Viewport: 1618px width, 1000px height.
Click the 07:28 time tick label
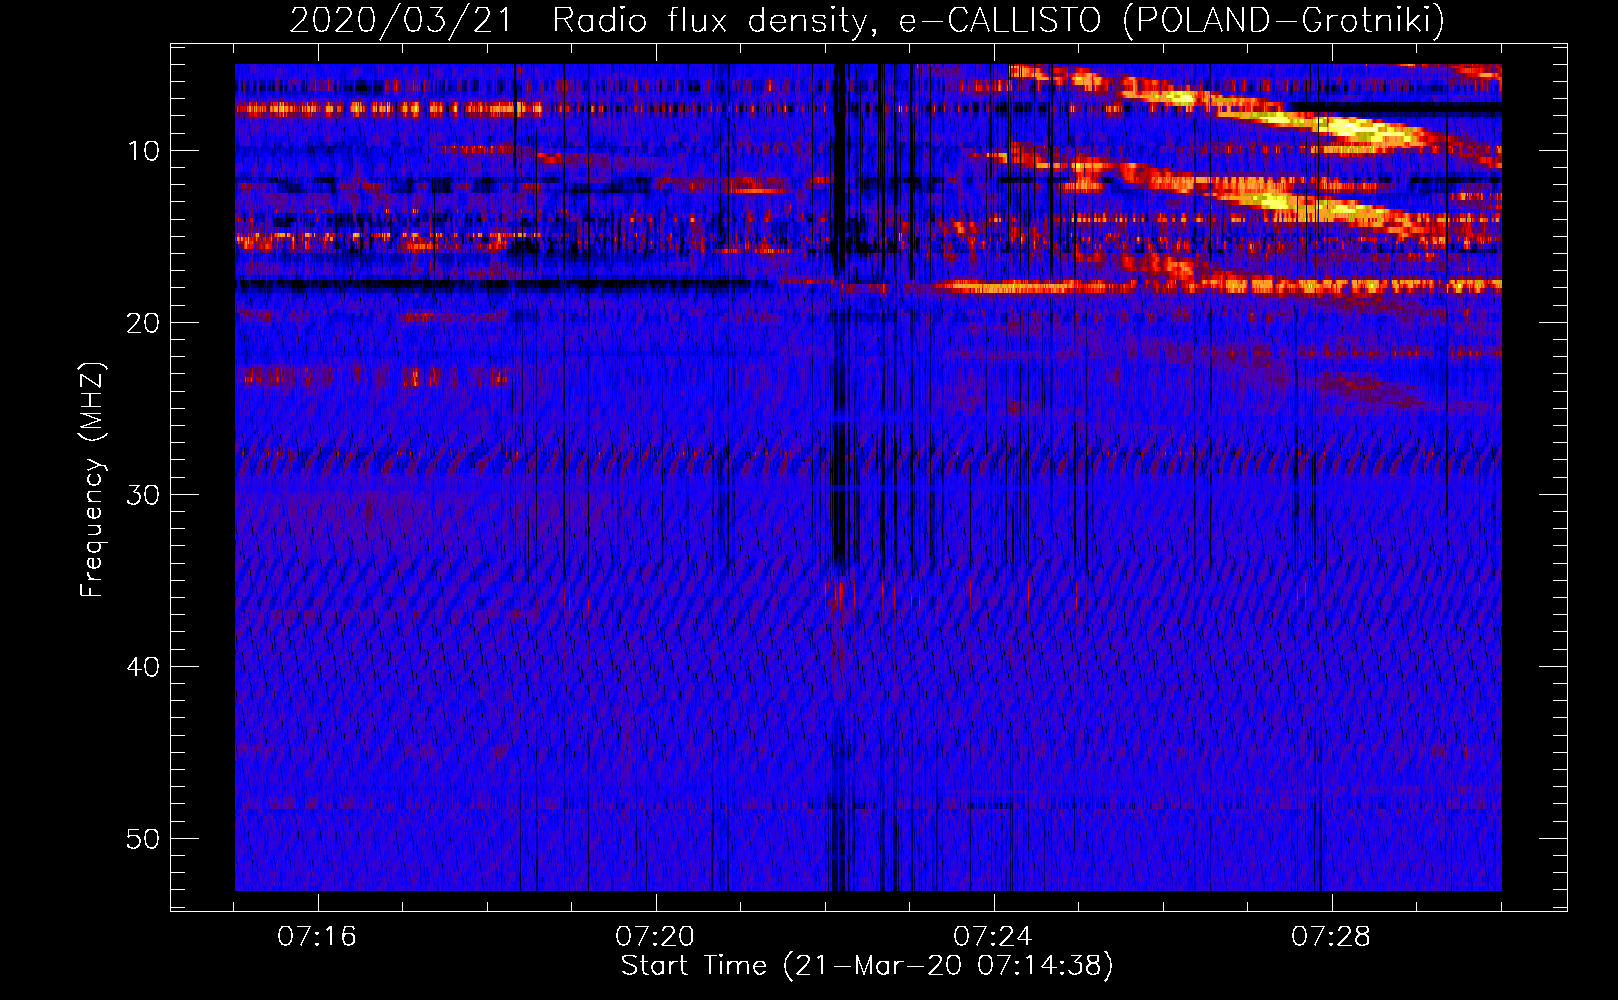point(1331,937)
